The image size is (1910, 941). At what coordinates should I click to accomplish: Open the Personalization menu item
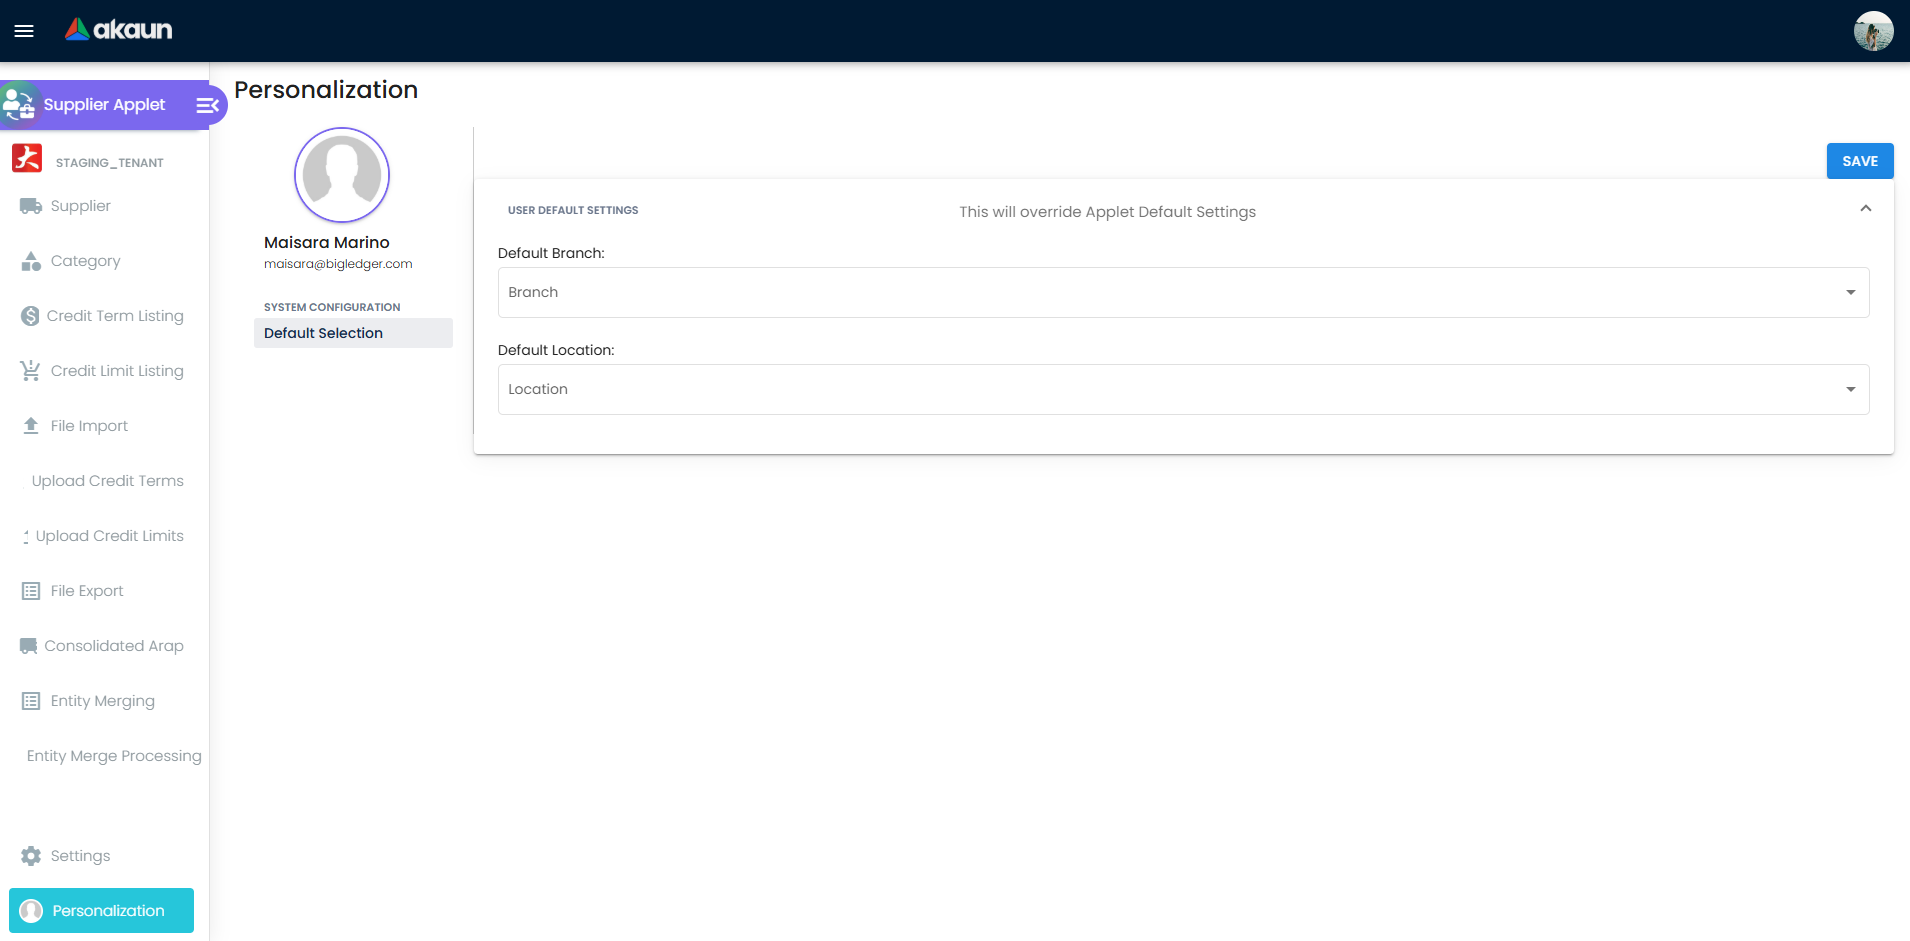point(101,910)
